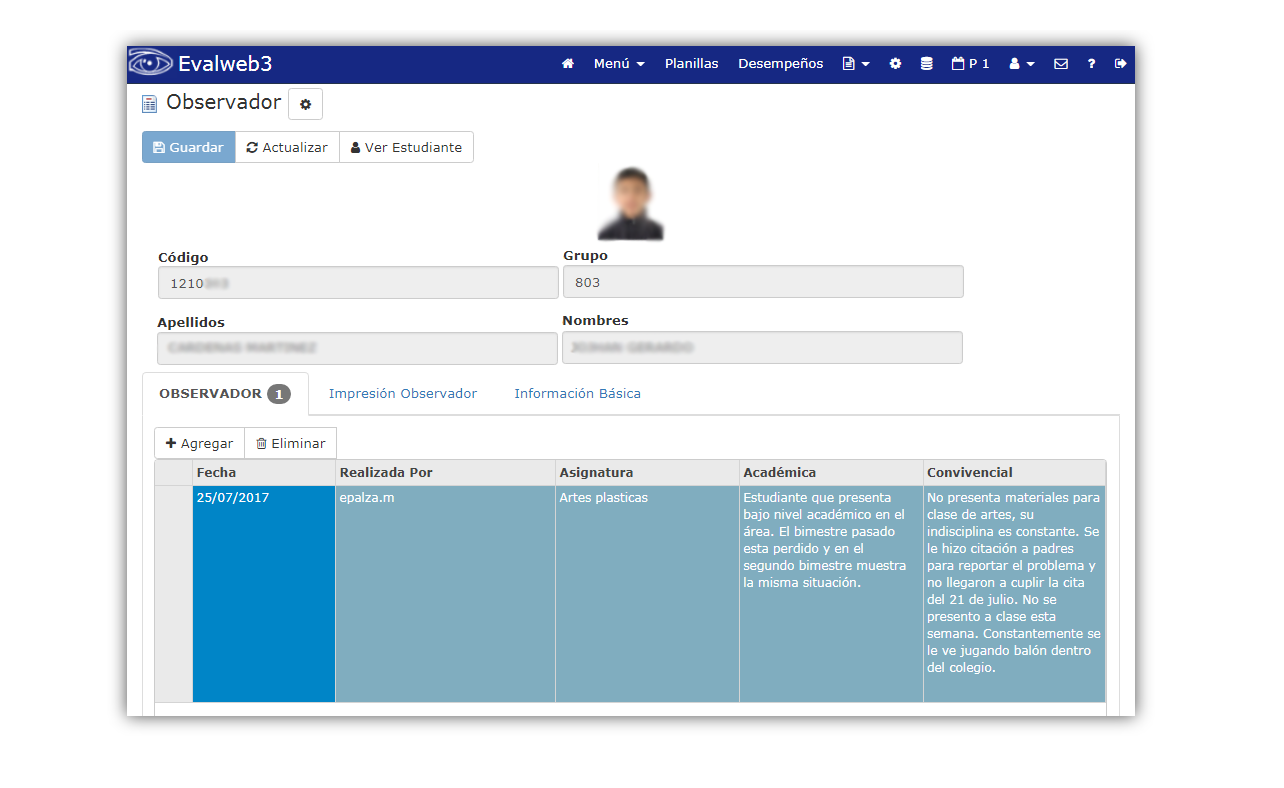Viewport: 1284px width, 788px height.
Task: Expand the user account dropdown
Action: click(x=1022, y=64)
